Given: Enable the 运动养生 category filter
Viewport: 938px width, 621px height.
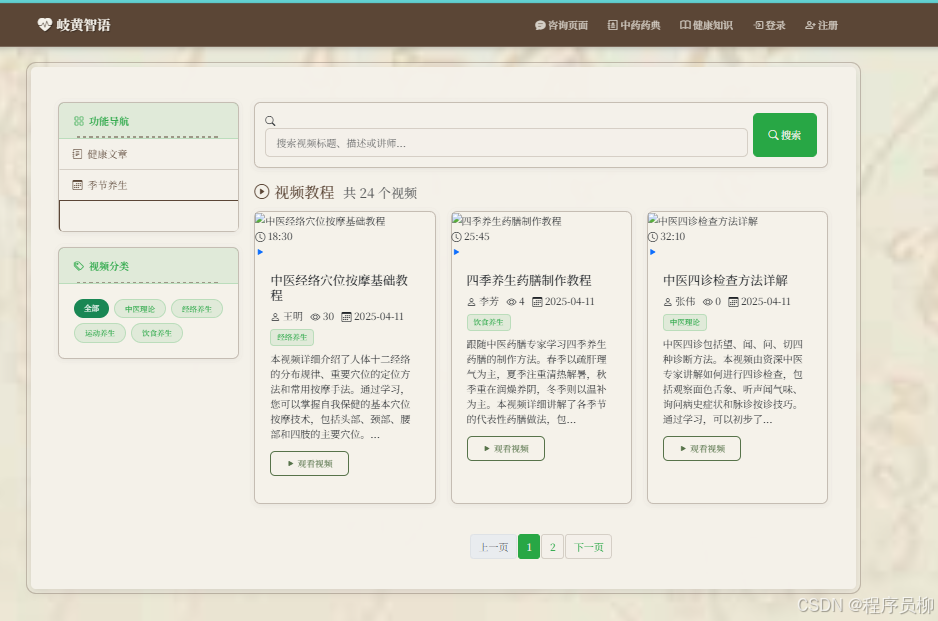Looking at the screenshot, I should point(100,332).
